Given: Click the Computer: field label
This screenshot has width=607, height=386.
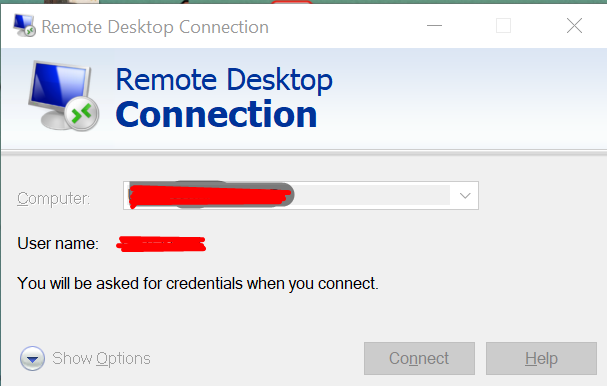Looking at the screenshot, I should 53,199.
